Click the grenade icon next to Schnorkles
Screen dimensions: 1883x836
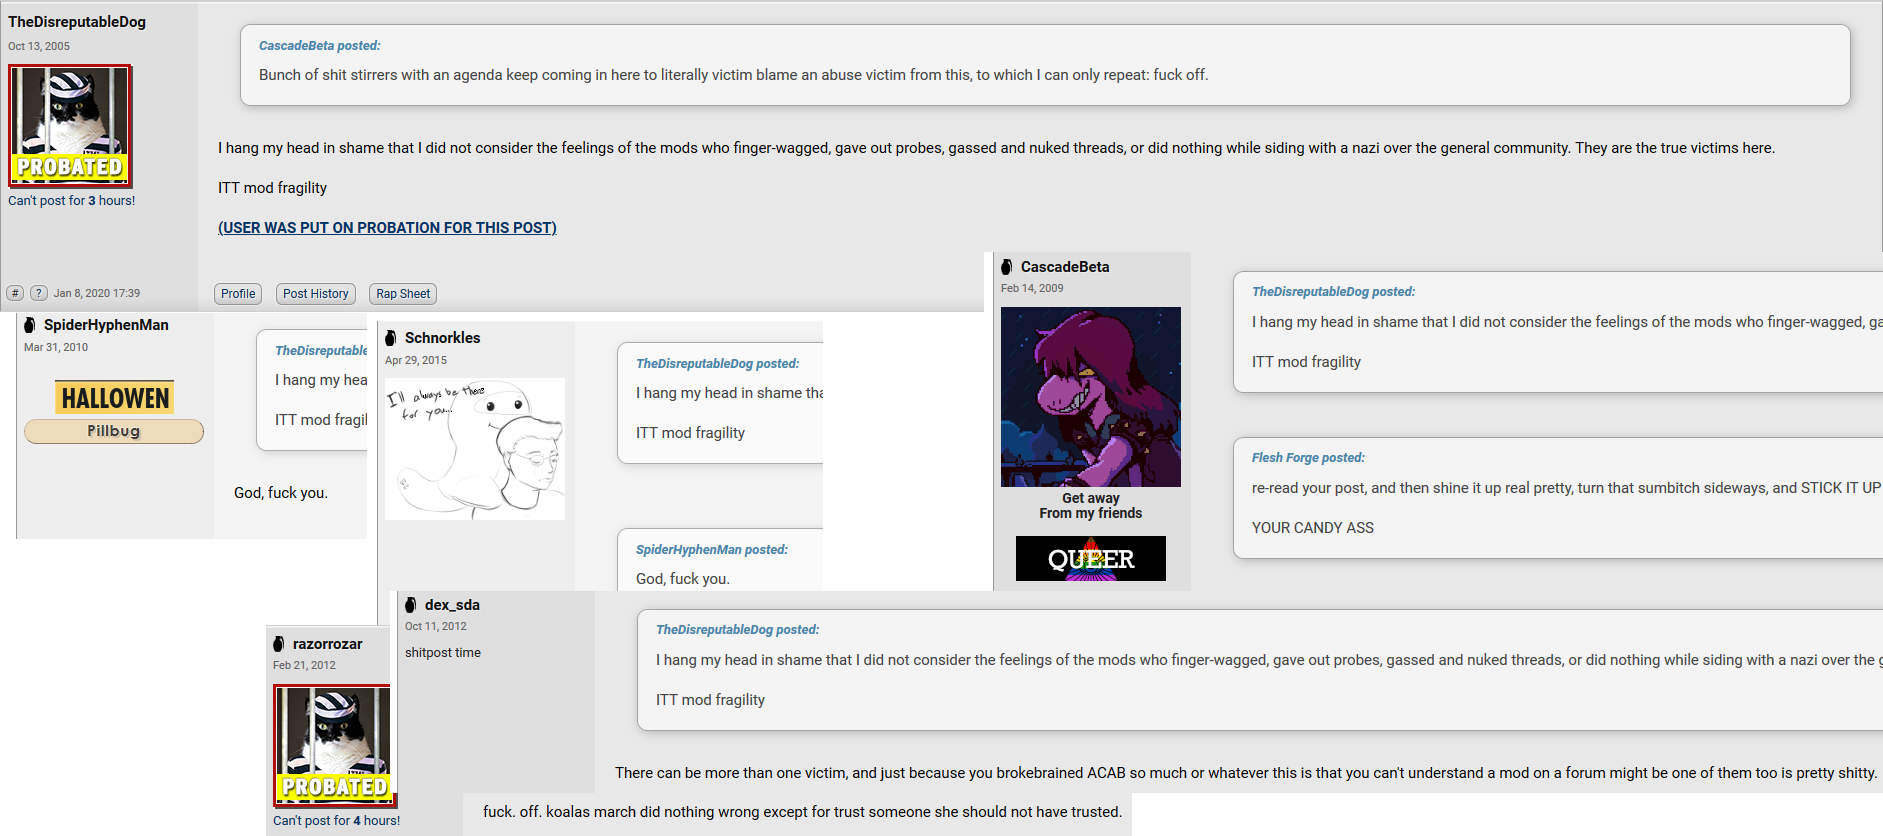pyautogui.click(x=391, y=338)
